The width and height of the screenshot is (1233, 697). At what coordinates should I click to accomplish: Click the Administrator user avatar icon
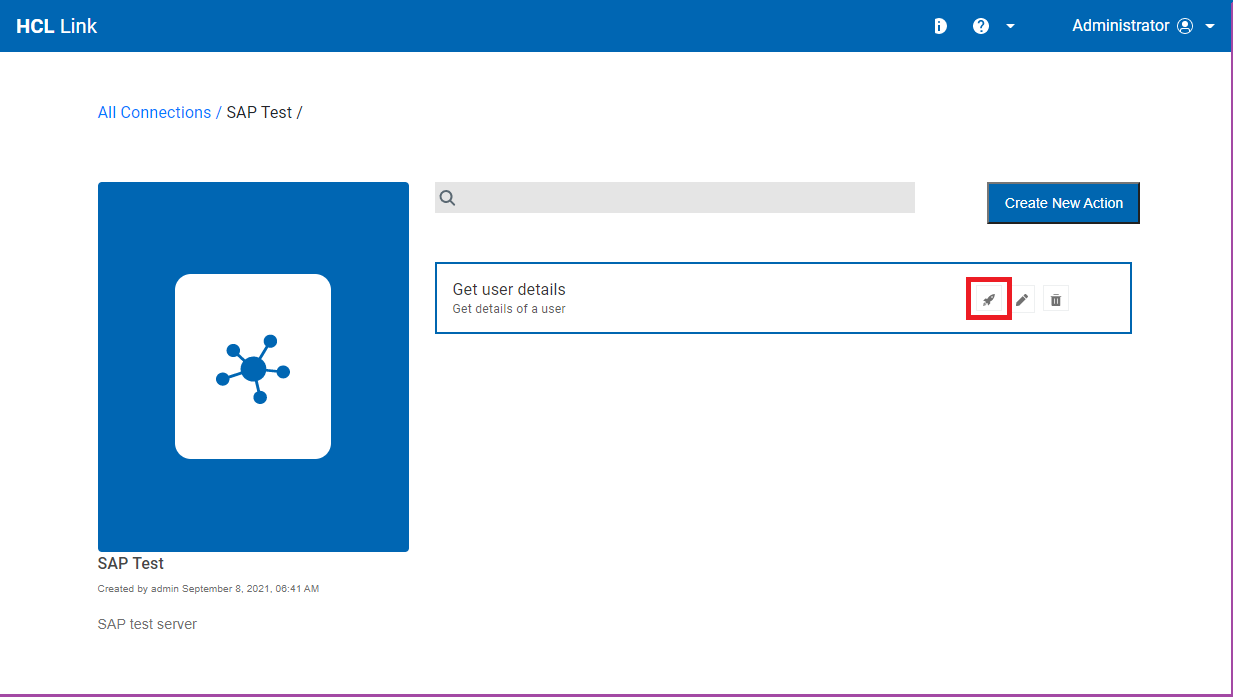pos(1185,26)
